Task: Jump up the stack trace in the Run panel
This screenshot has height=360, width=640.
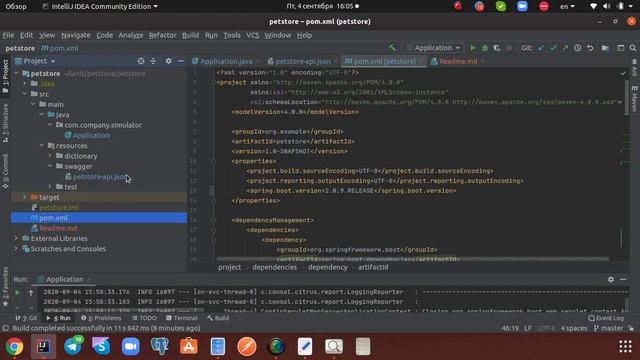Action: pyautogui.click(x=31, y=292)
